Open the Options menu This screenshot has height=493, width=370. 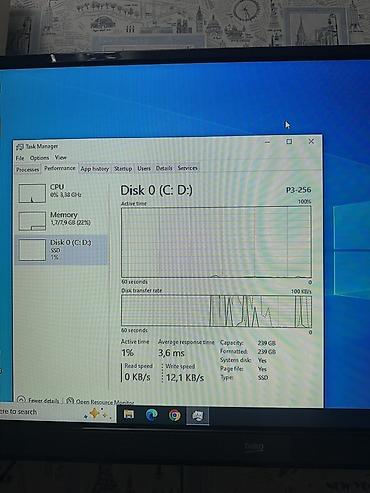(x=39, y=158)
